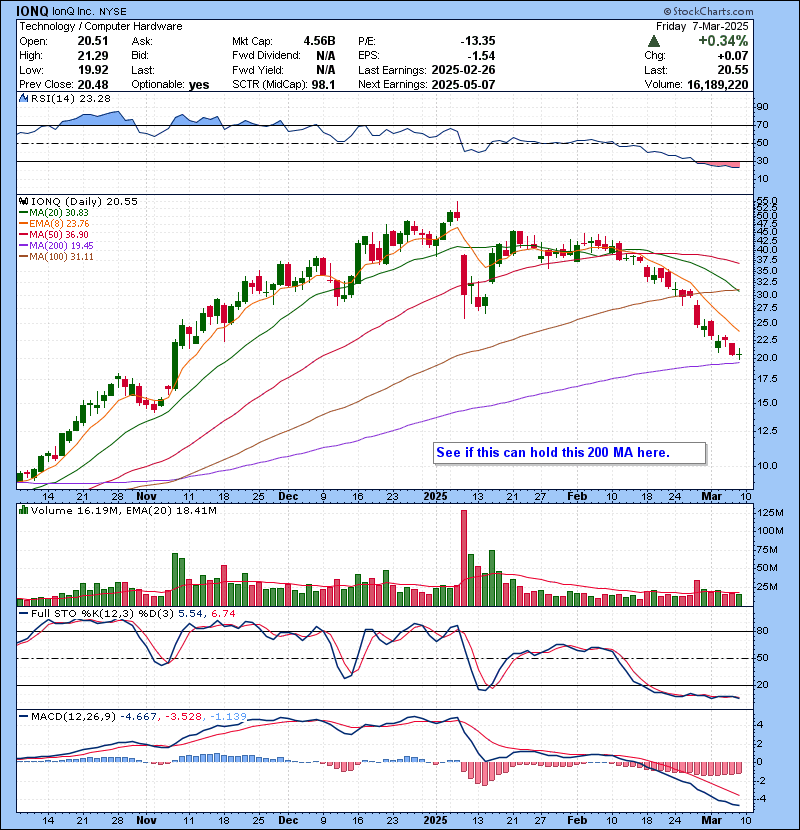
Task: Click the 'IONQ (Daily) 20.55' chart label
Action: tap(84, 202)
